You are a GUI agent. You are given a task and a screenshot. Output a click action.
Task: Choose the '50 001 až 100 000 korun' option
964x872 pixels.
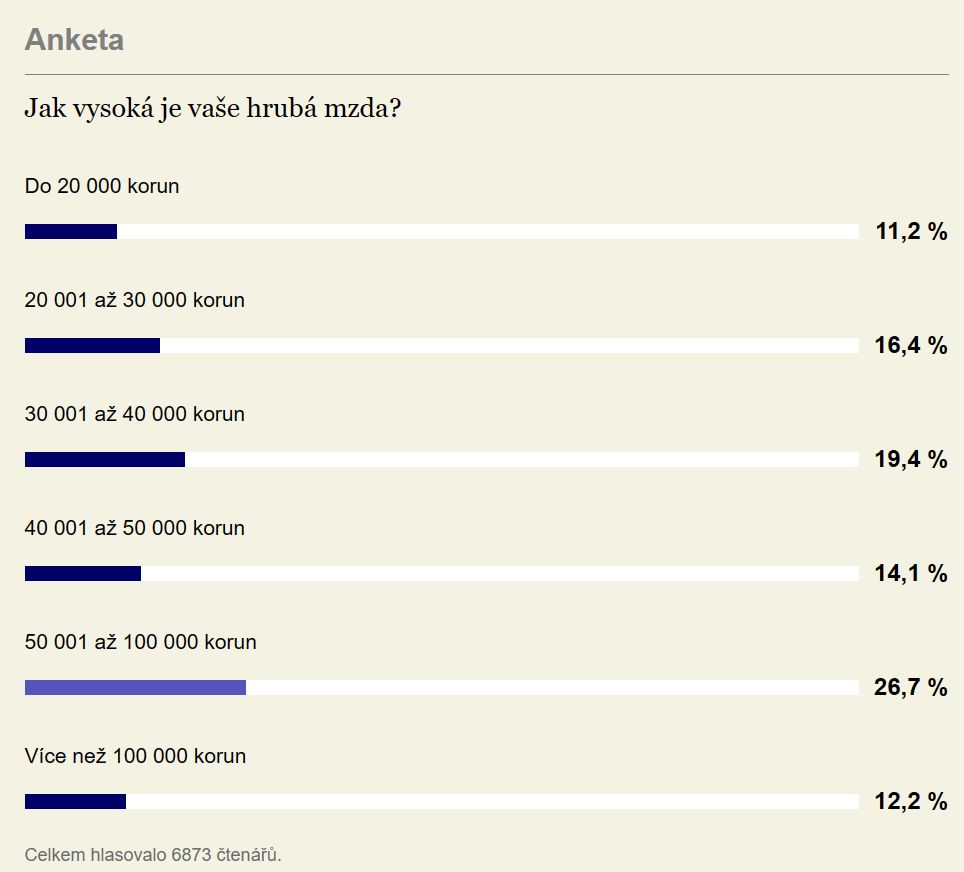[x=141, y=641]
